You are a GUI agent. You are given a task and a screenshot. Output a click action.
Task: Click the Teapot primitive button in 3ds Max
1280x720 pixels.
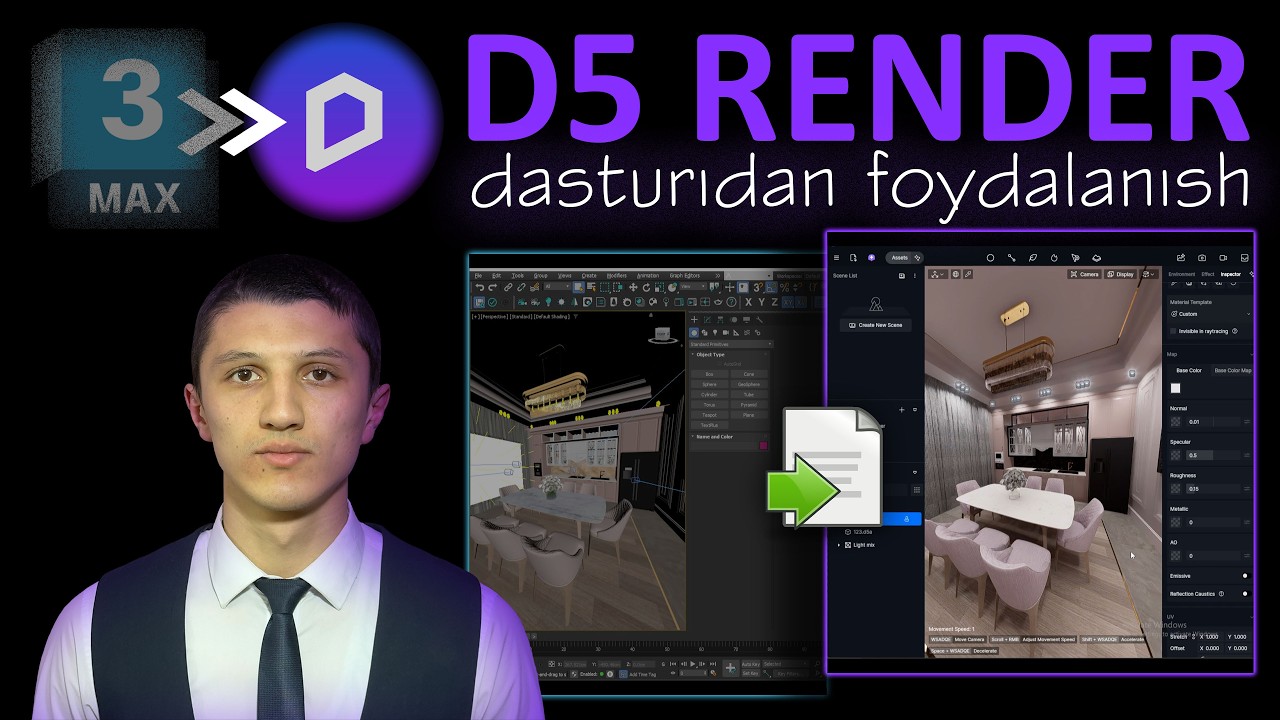click(x=709, y=415)
